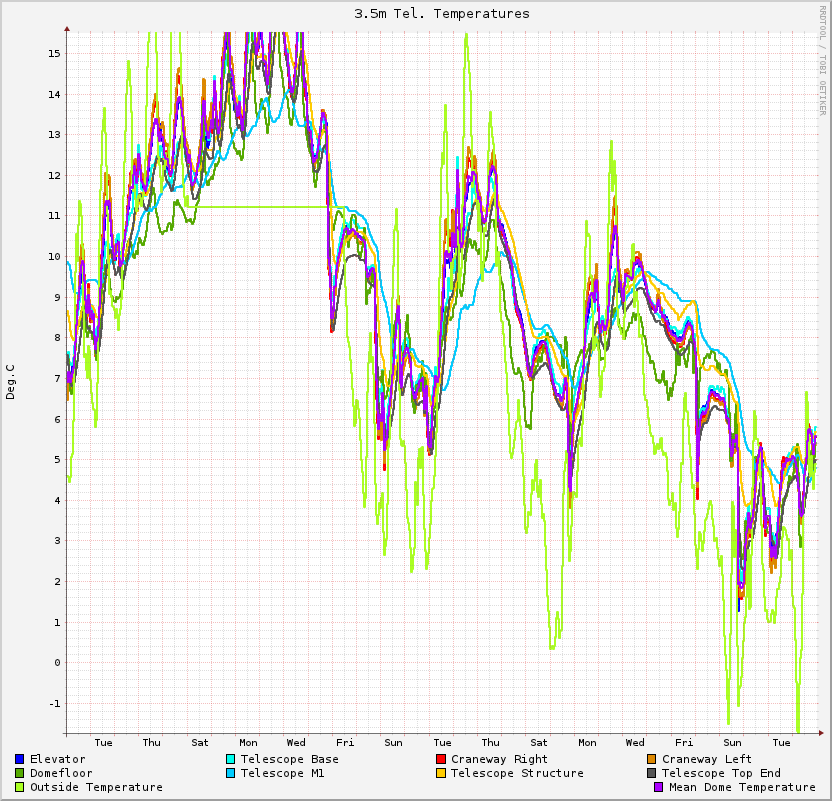The width and height of the screenshot is (832, 801).
Task: Click the 10 tick on the y-axis
Action: click(55, 256)
